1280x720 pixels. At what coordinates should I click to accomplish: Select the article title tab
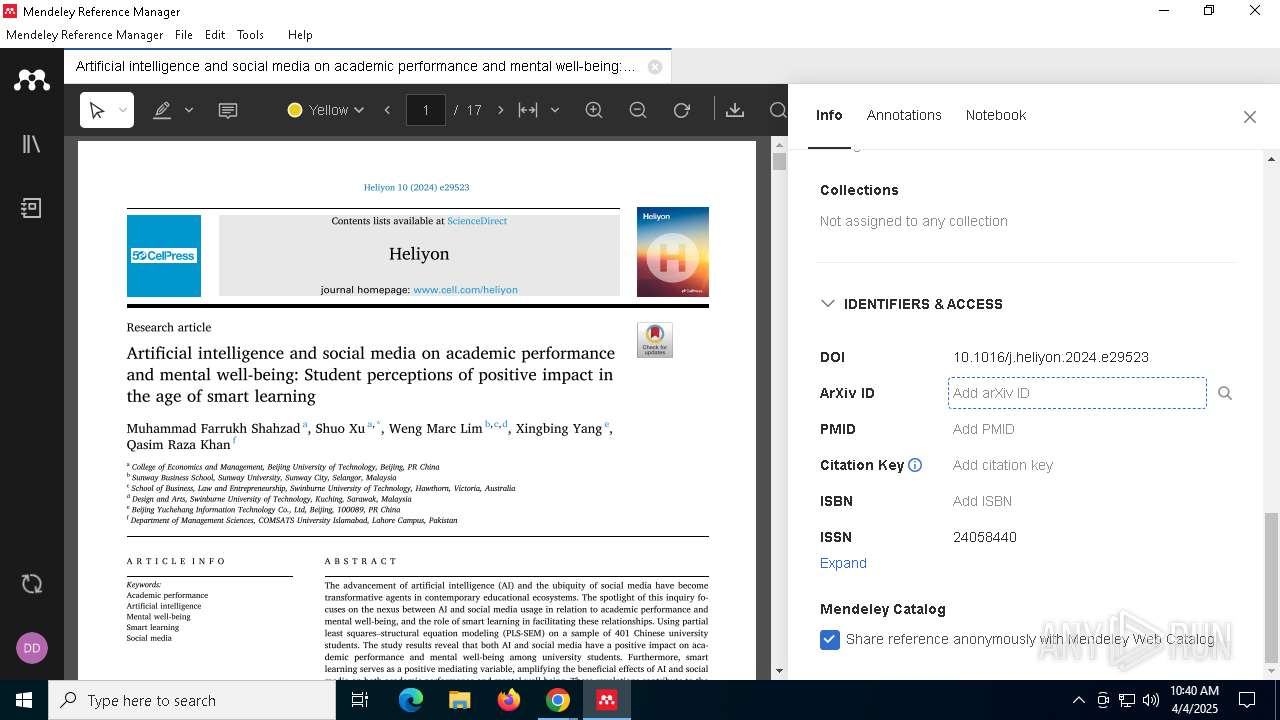click(355, 67)
